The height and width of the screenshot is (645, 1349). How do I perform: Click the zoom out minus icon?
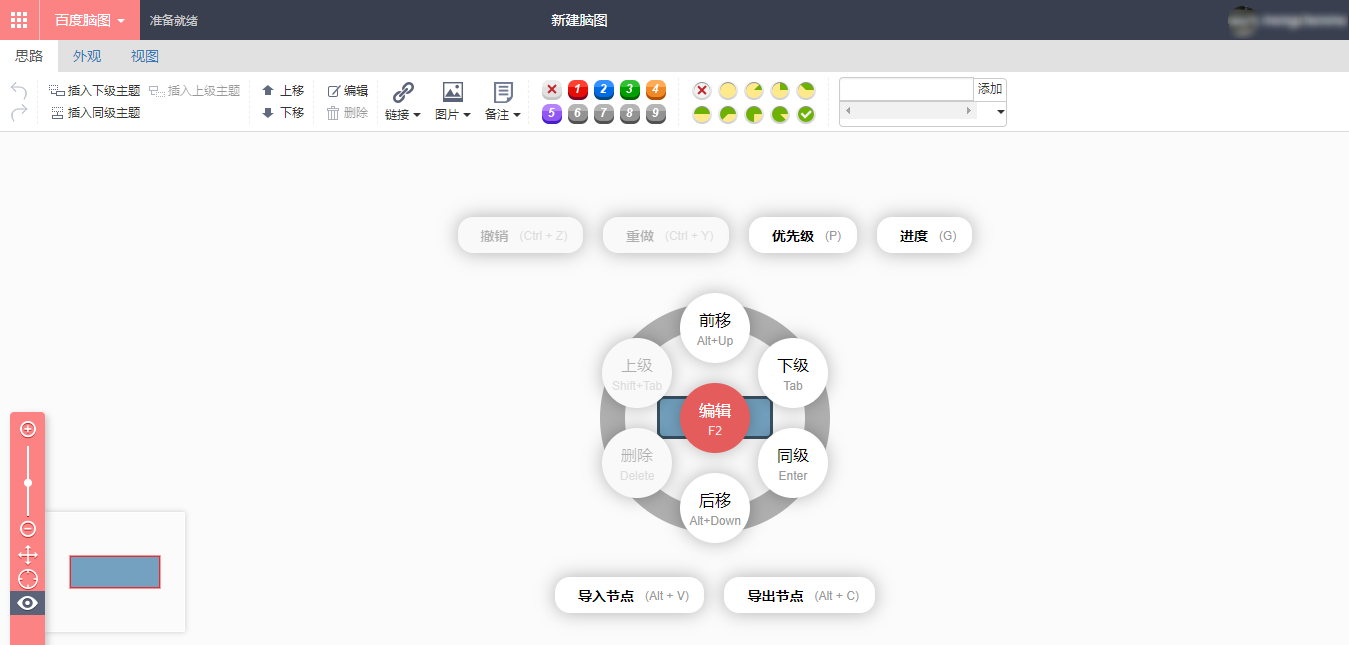point(28,529)
